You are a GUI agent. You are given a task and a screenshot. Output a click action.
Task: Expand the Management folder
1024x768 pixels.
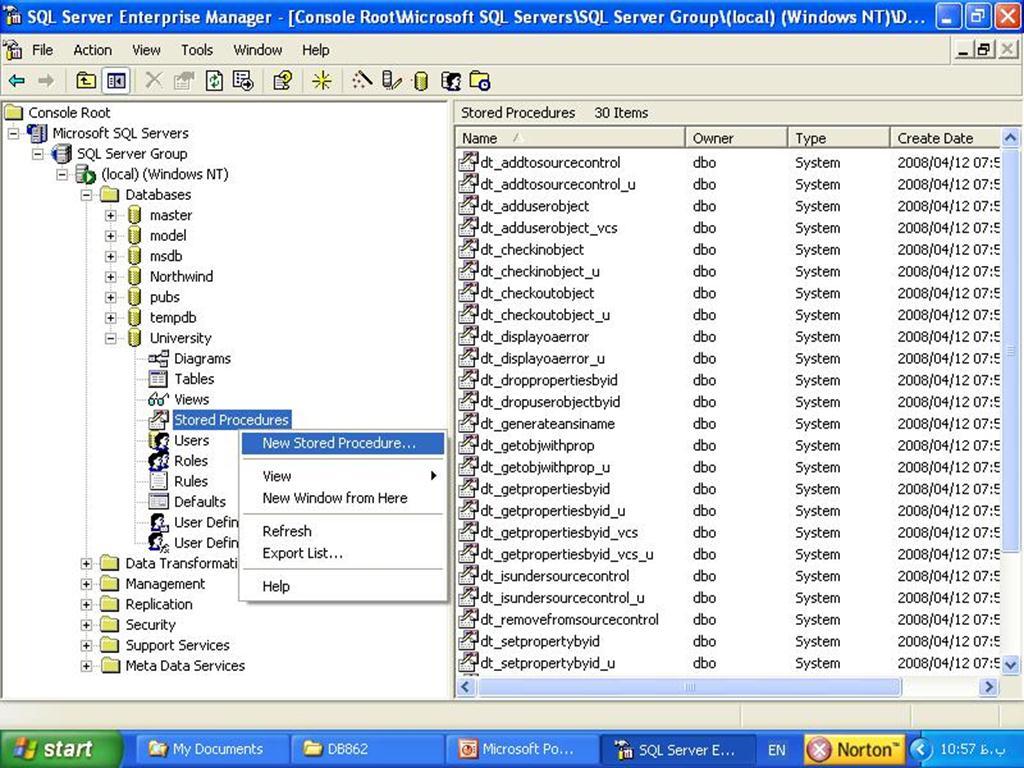(x=86, y=584)
